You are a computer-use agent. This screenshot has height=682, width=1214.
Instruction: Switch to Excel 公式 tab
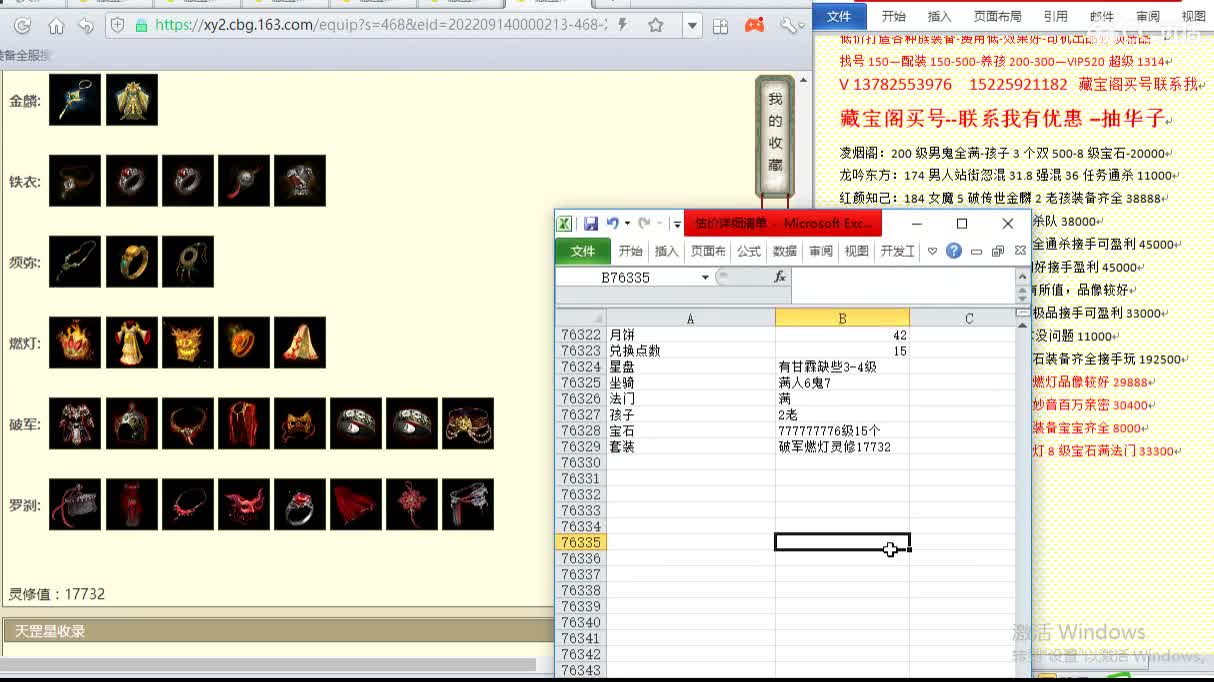(x=749, y=251)
